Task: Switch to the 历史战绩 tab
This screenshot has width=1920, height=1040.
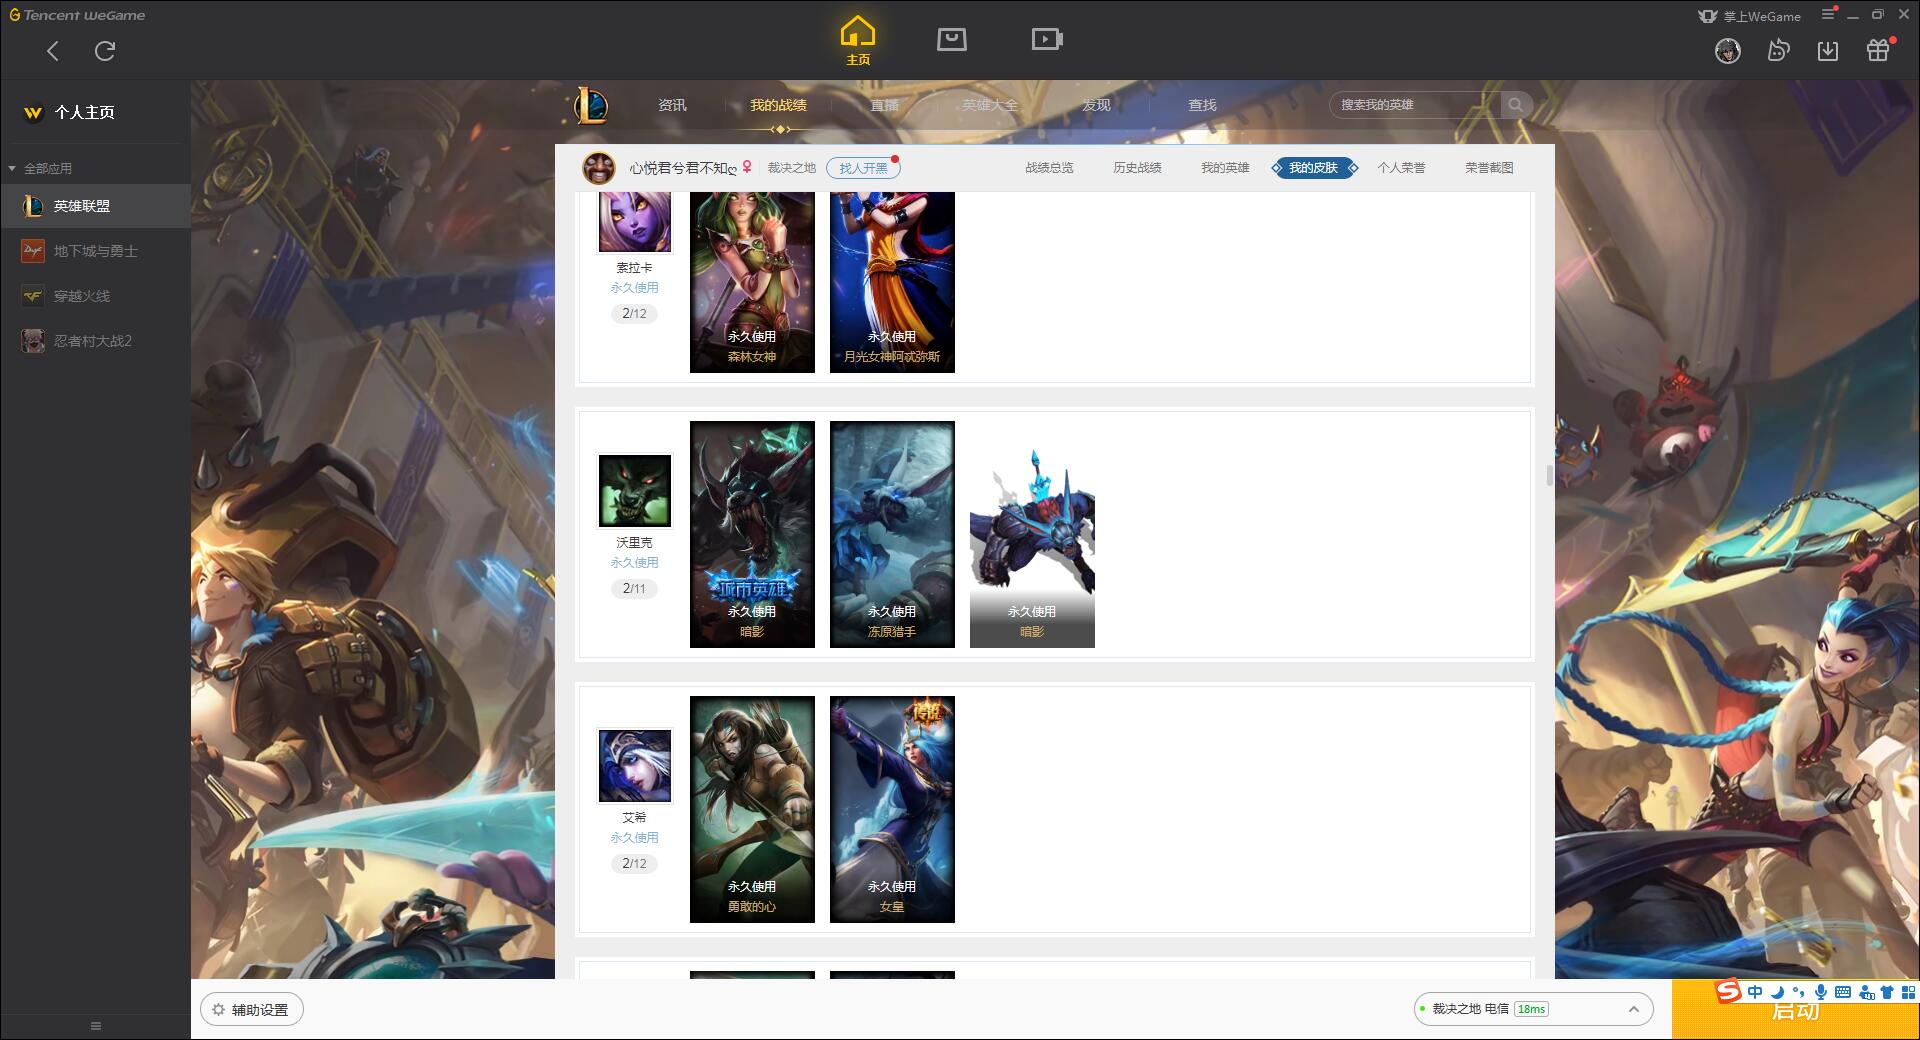Action: pyautogui.click(x=1137, y=168)
